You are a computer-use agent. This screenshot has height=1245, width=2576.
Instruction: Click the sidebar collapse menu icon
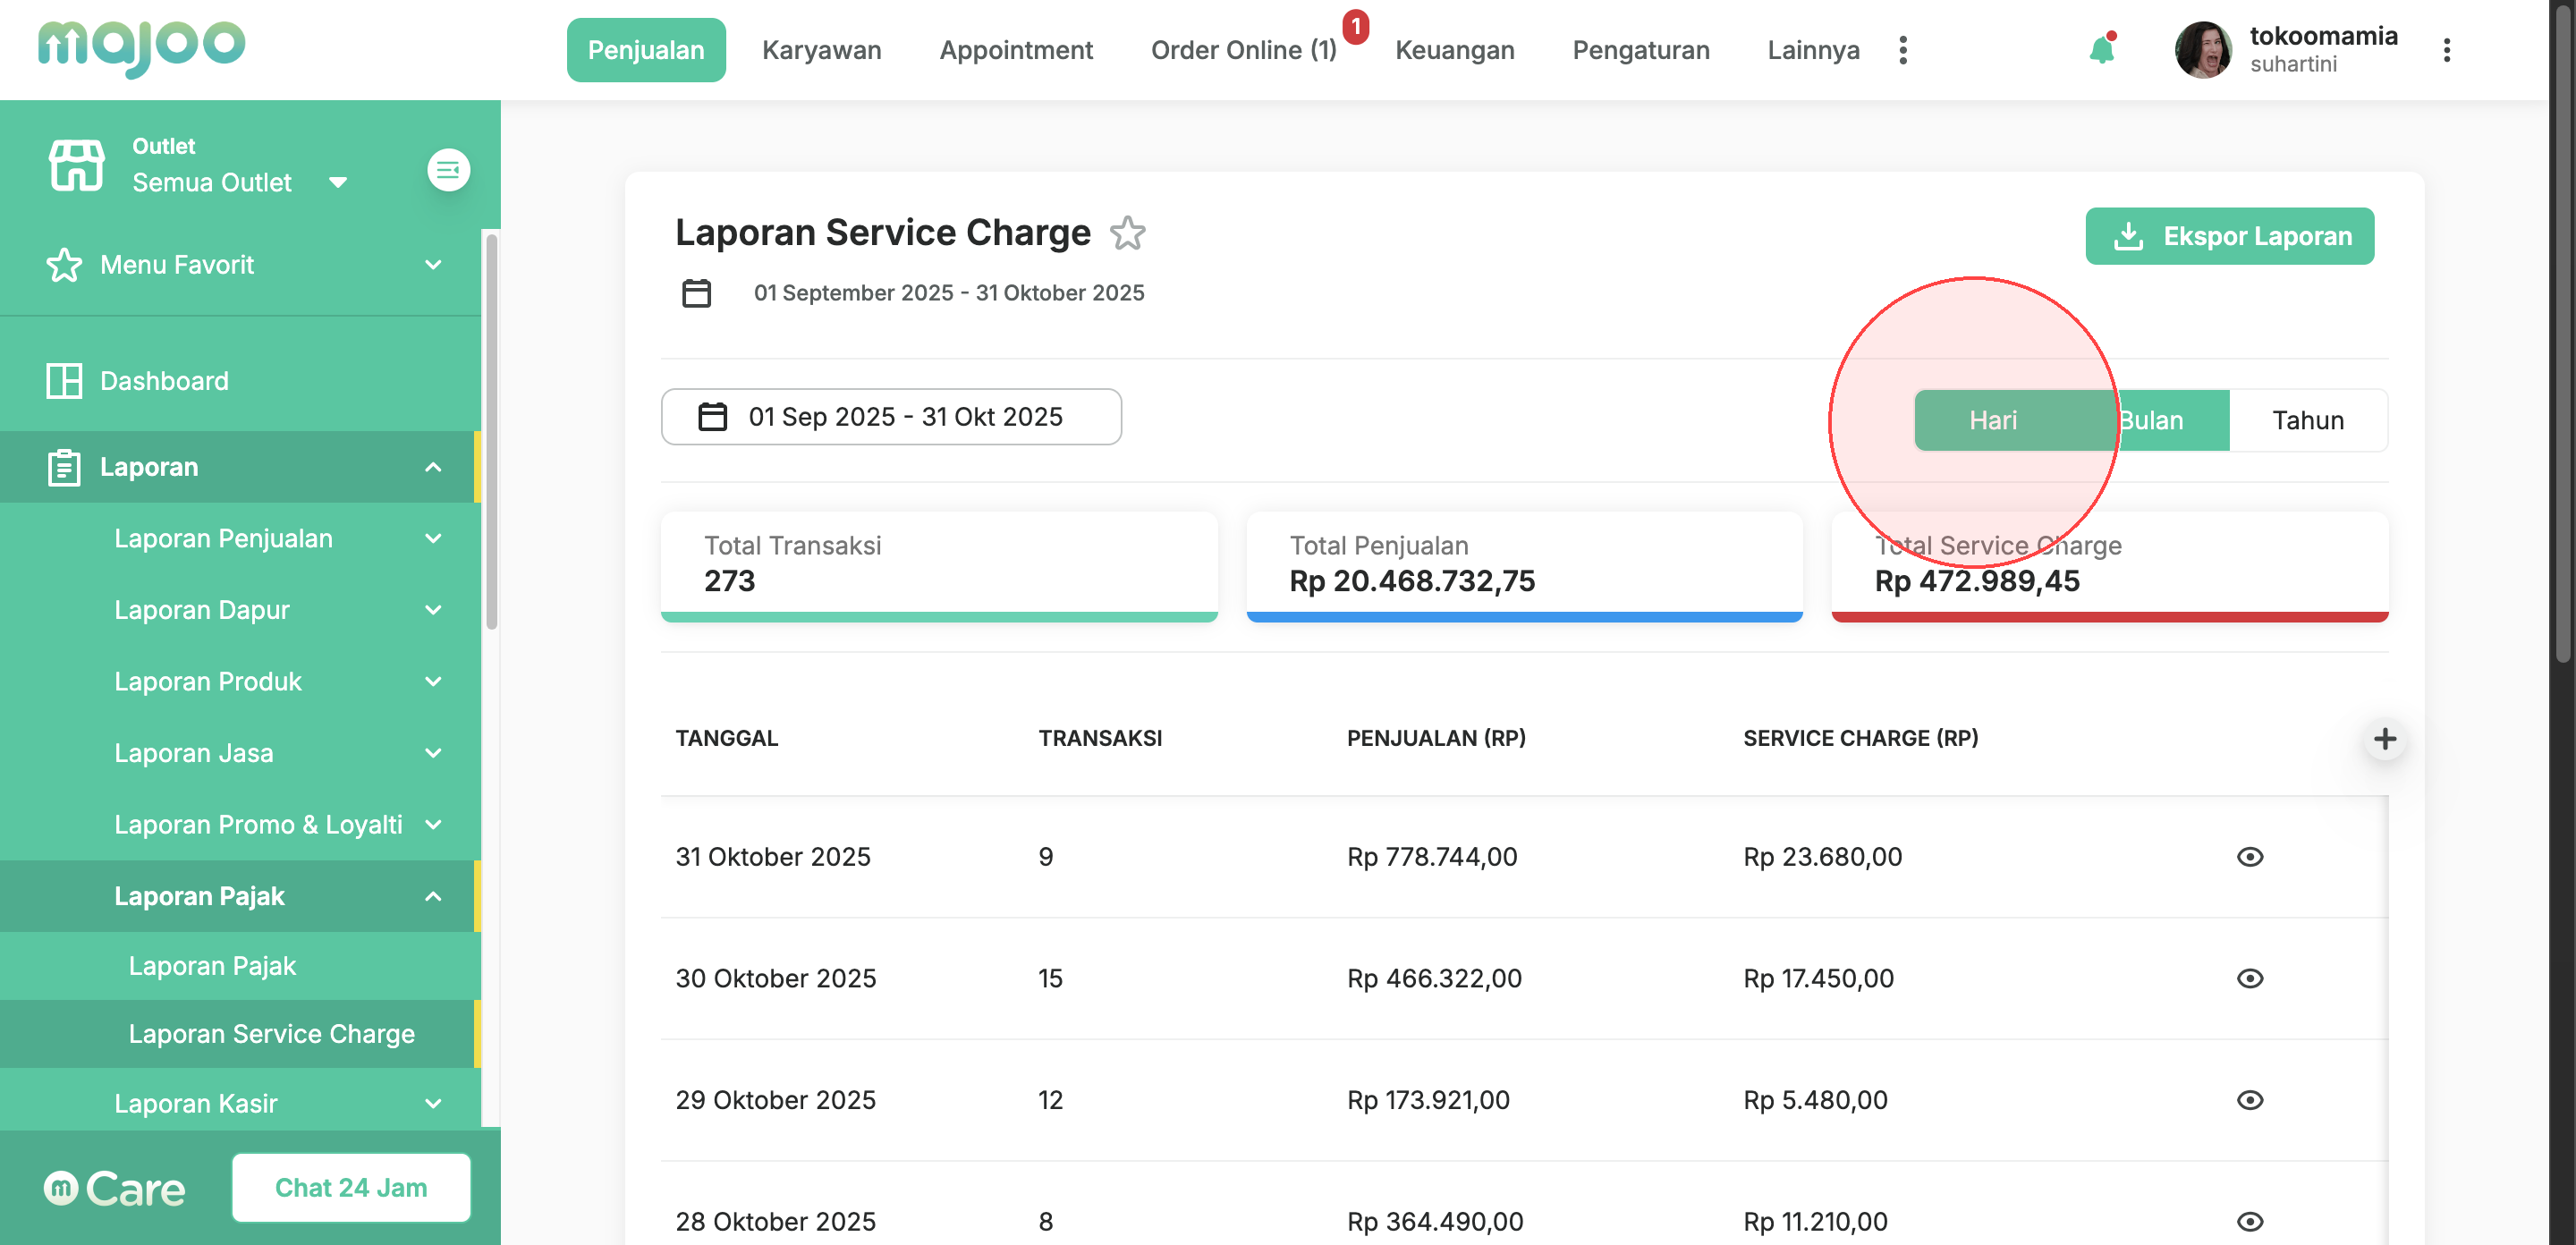448,170
